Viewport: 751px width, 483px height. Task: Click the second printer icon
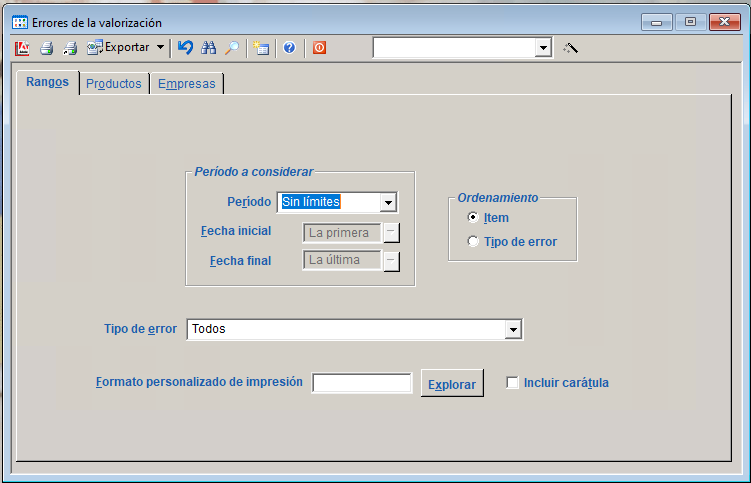[70, 47]
